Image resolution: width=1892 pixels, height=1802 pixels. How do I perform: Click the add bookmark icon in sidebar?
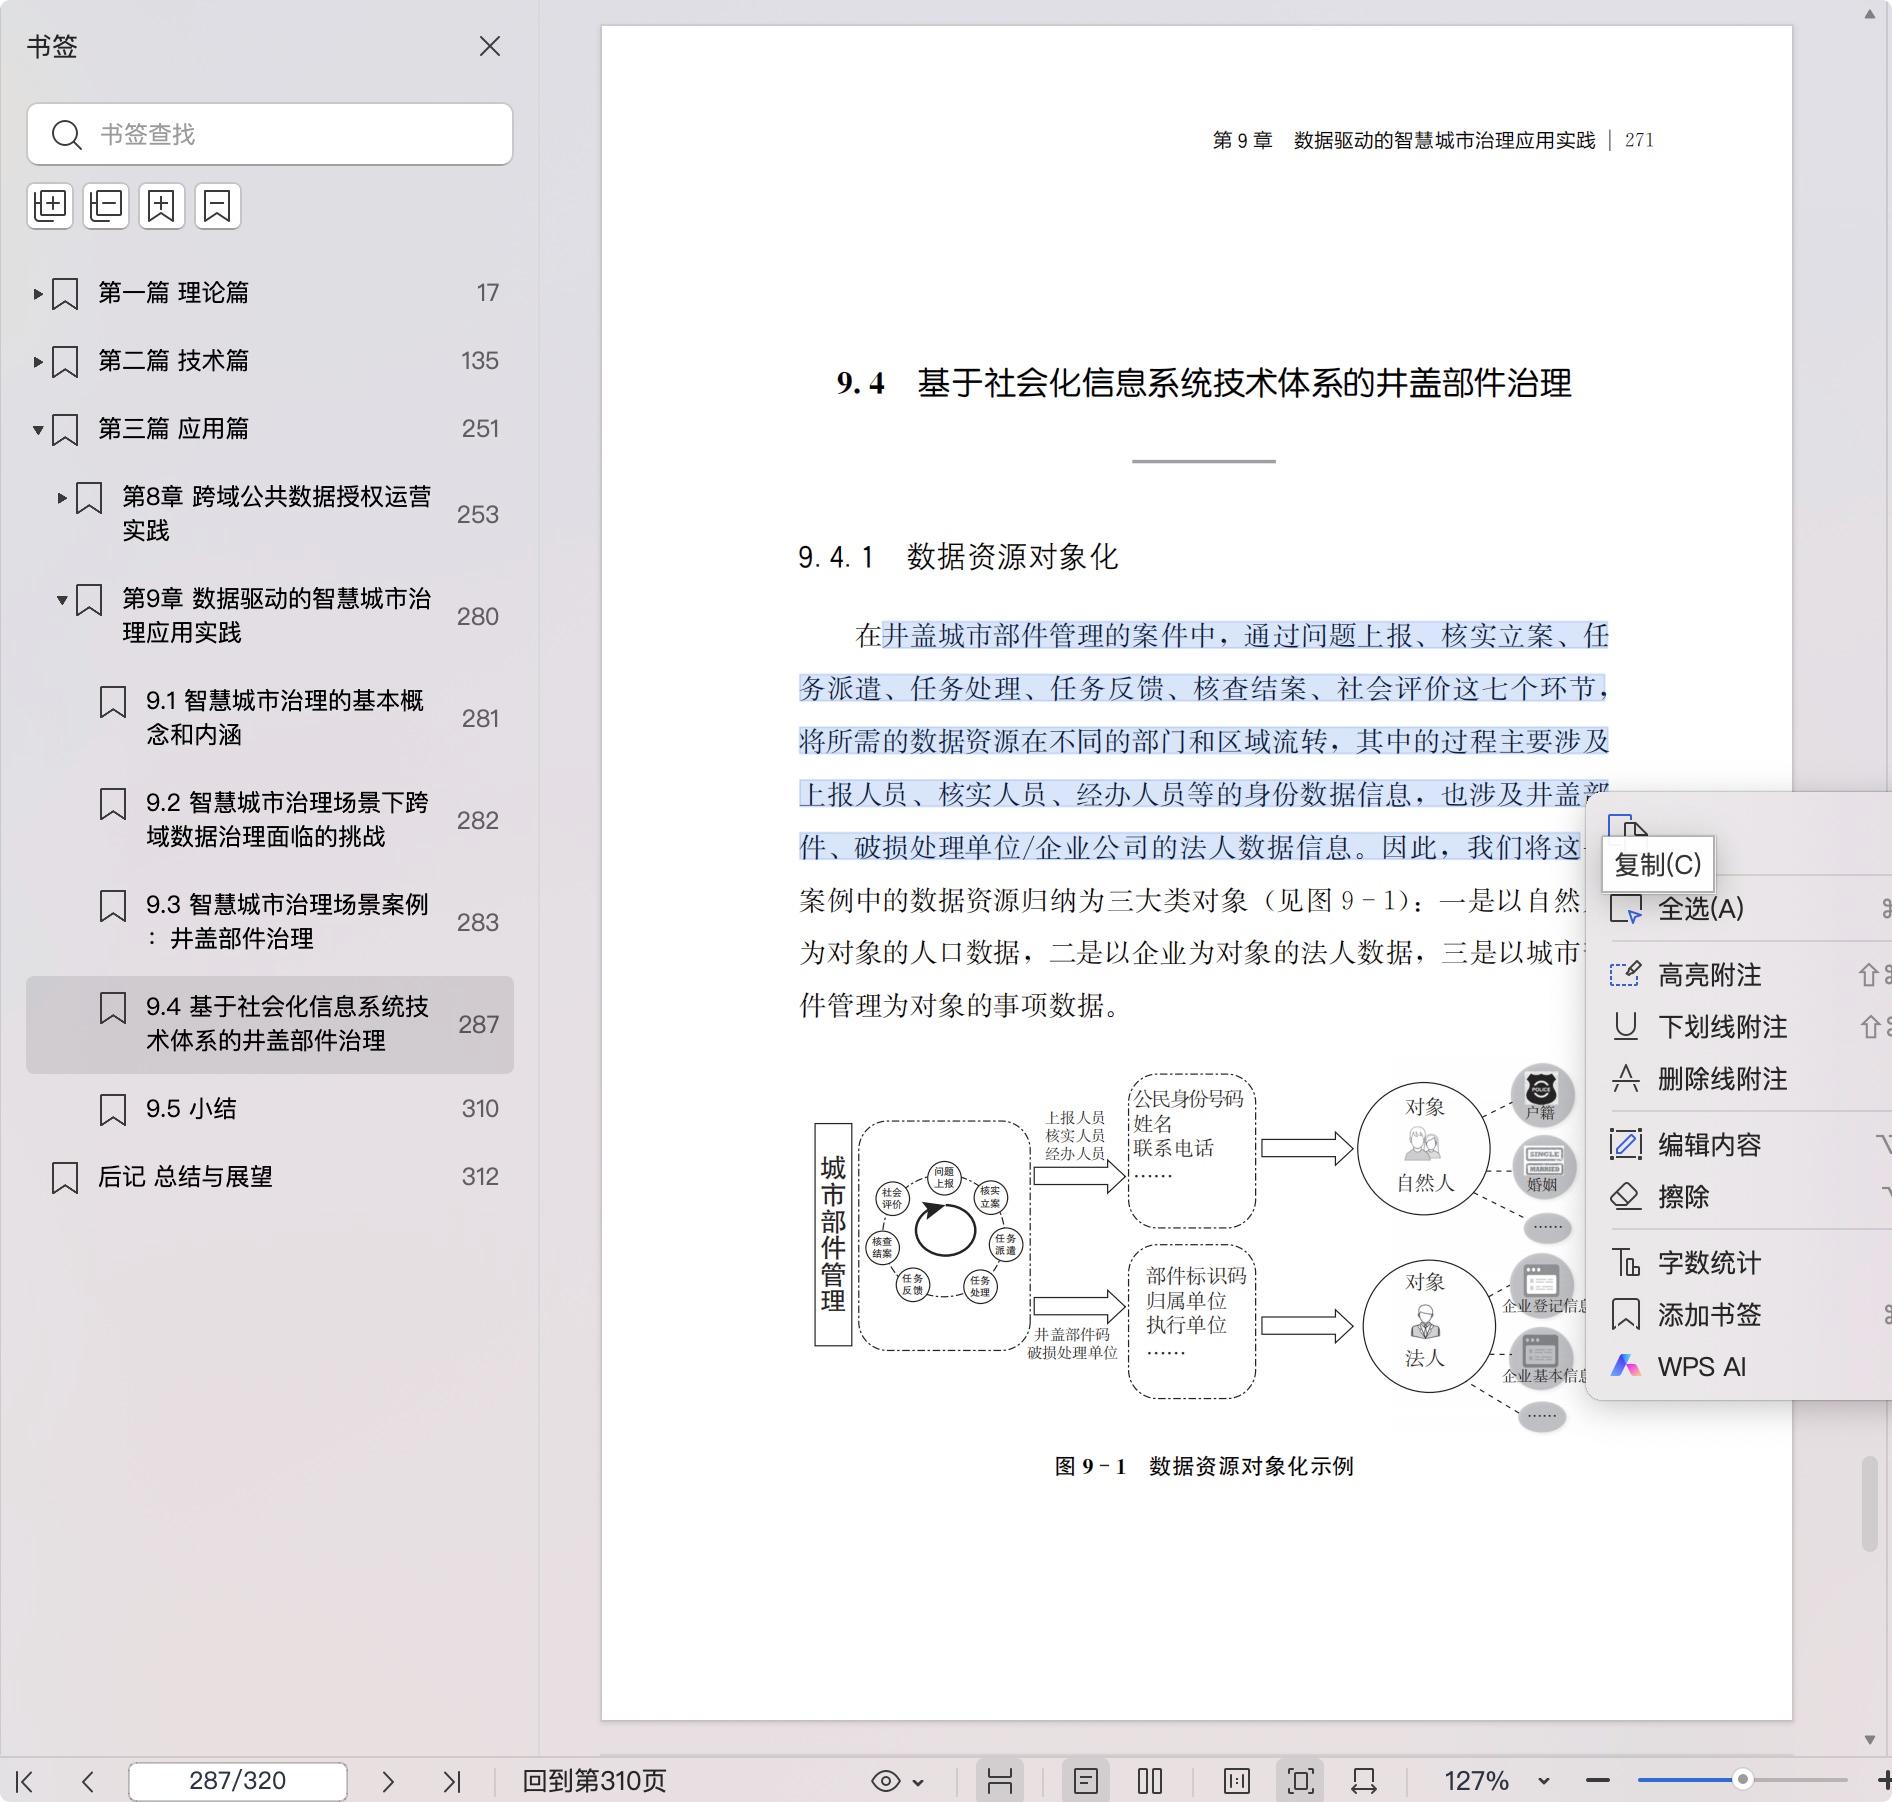click(x=161, y=206)
